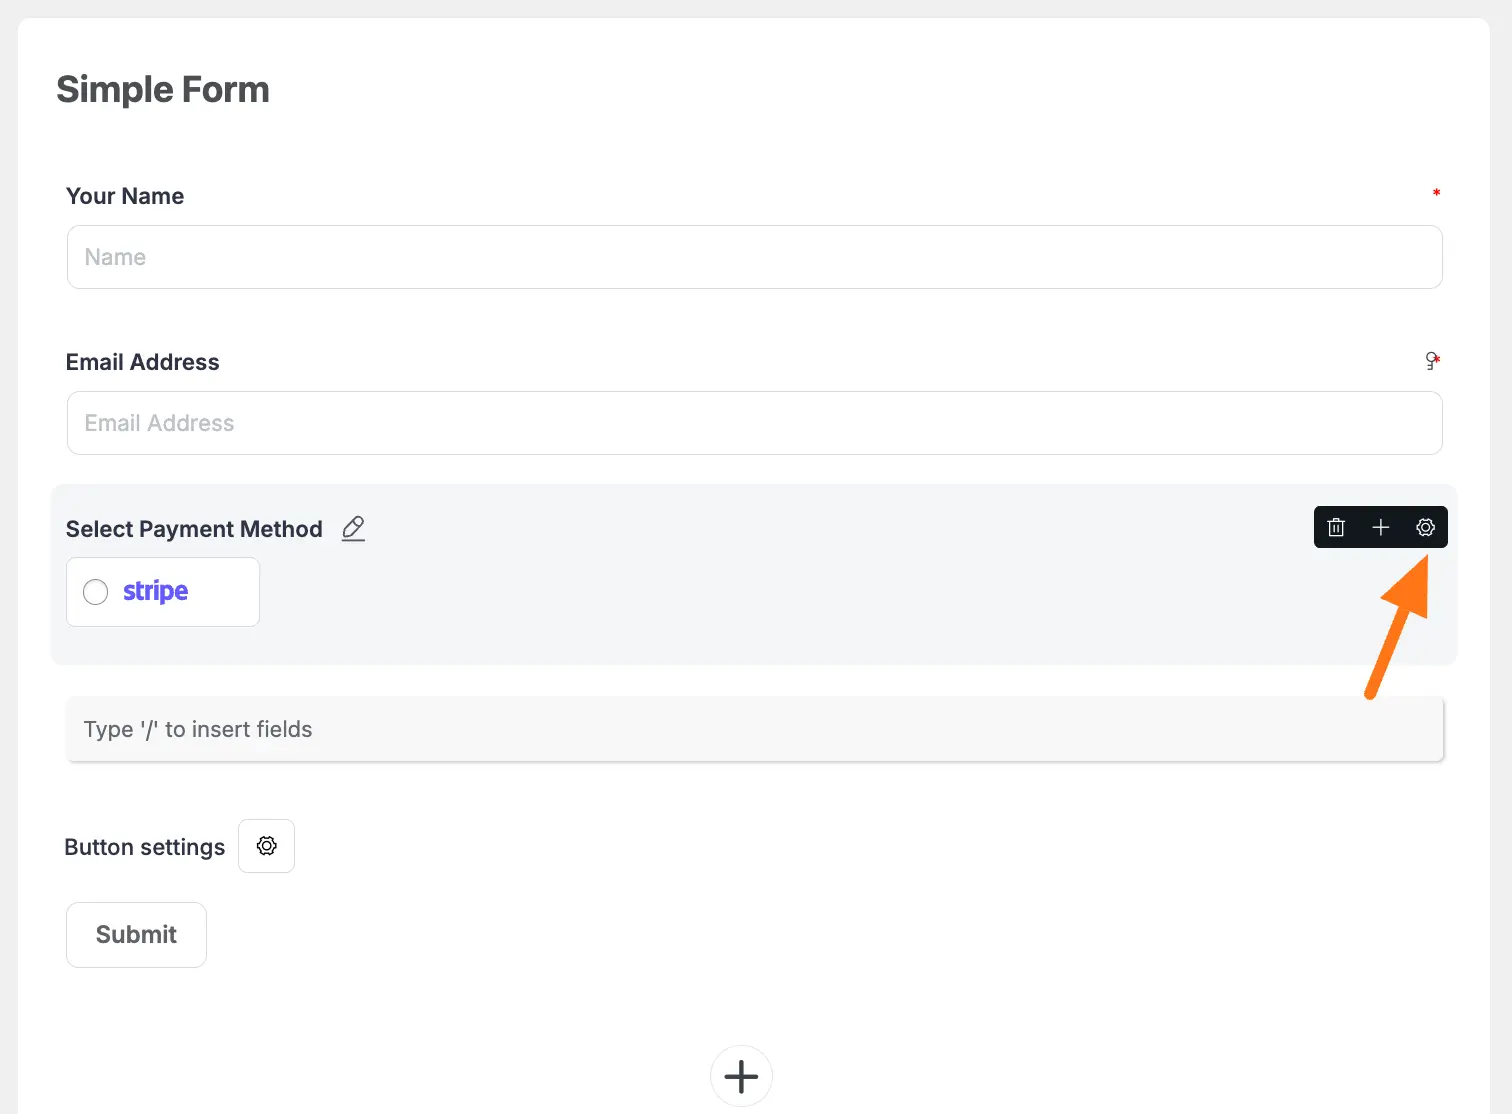Select the Stripe radio button
Viewport: 1512px width, 1114px height.
[96, 592]
